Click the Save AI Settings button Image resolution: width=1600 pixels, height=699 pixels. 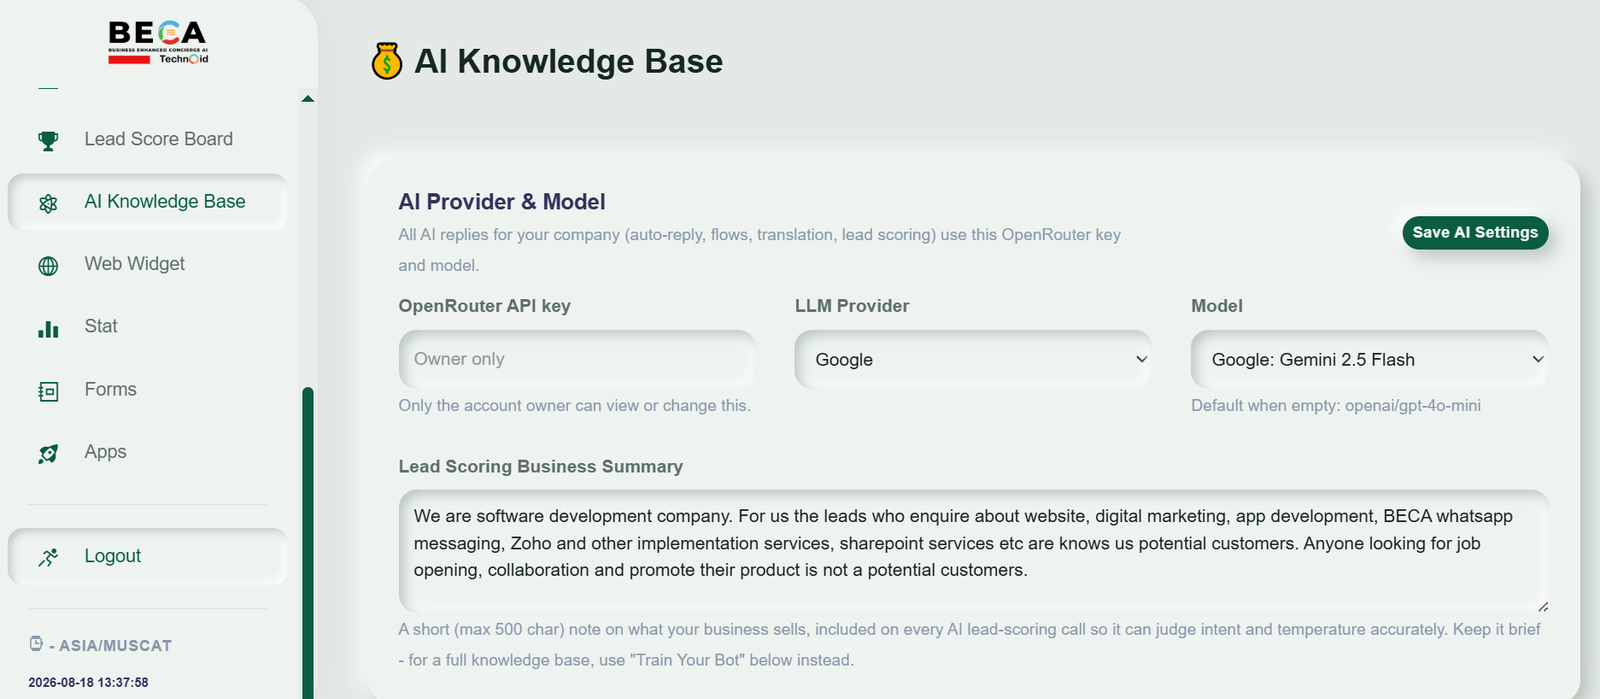(1475, 232)
